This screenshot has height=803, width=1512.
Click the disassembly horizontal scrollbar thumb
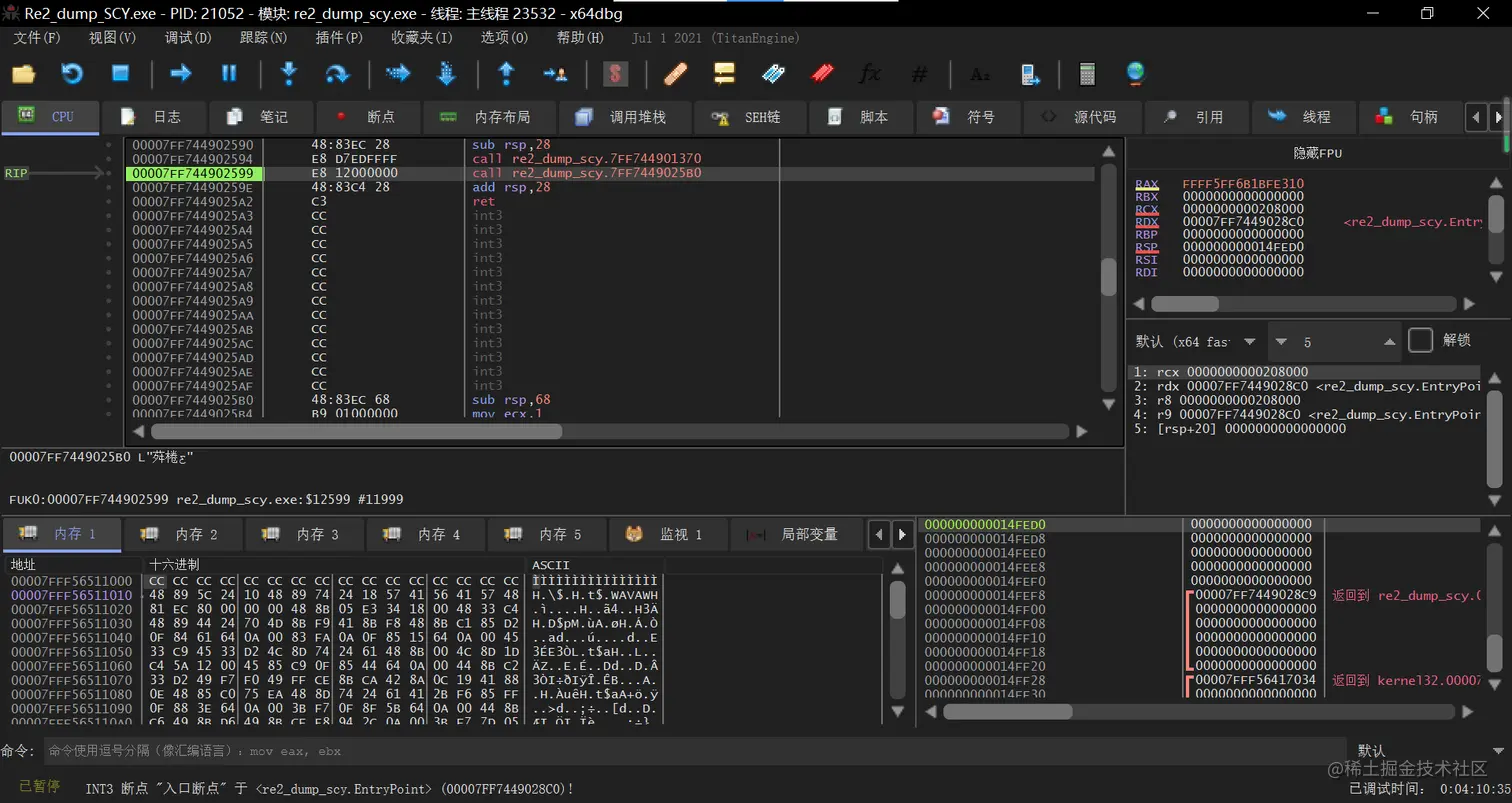click(x=356, y=432)
